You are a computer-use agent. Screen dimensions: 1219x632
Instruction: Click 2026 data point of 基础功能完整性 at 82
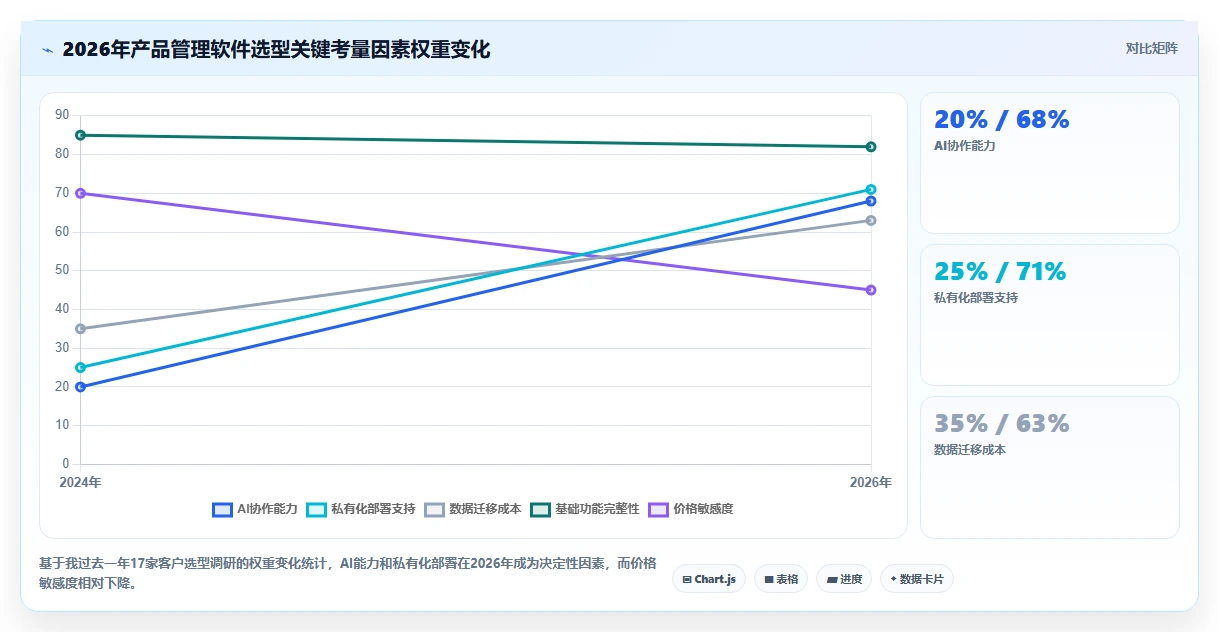click(x=871, y=147)
